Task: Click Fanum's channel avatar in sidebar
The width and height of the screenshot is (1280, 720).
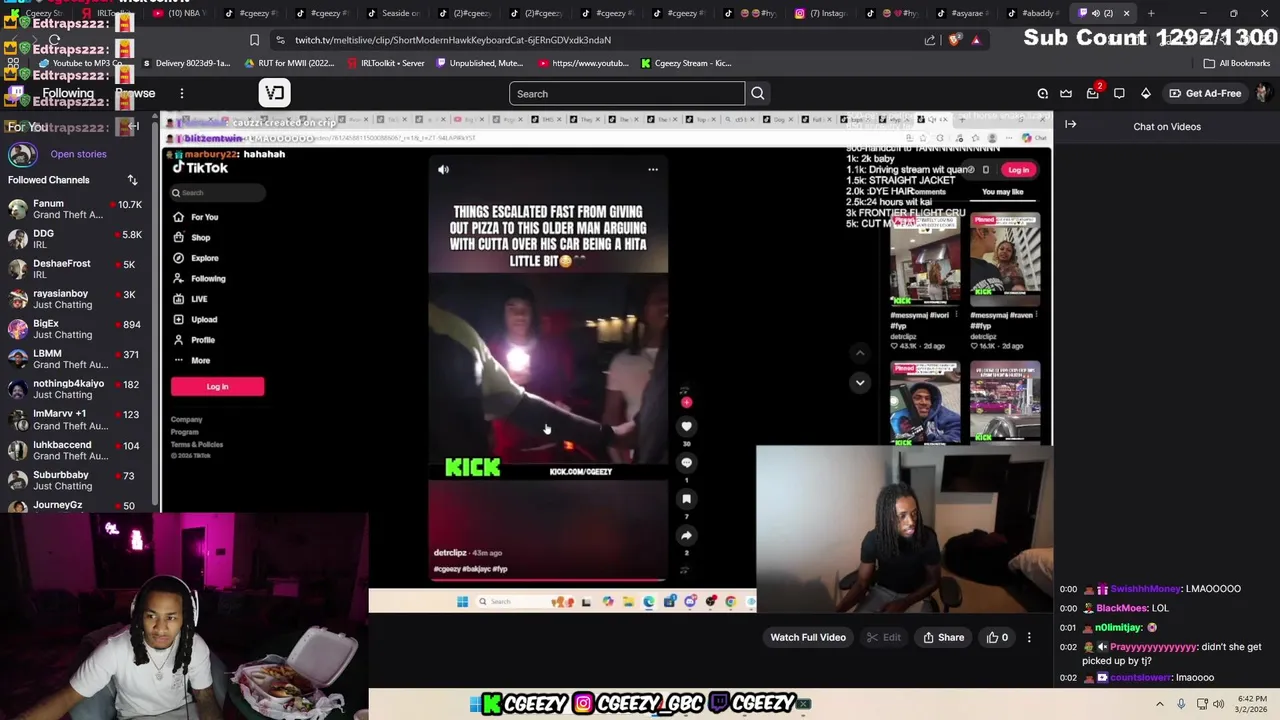Action: click(x=18, y=209)
